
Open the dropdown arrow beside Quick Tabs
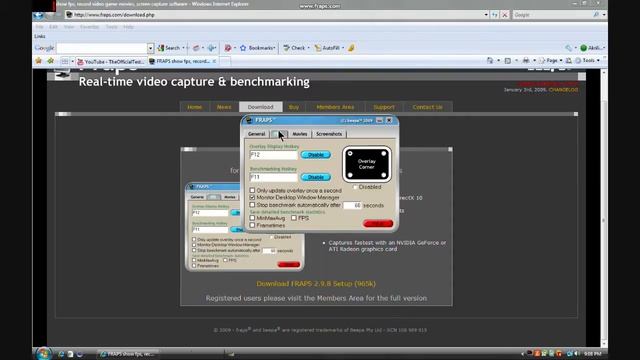point(72,61)
